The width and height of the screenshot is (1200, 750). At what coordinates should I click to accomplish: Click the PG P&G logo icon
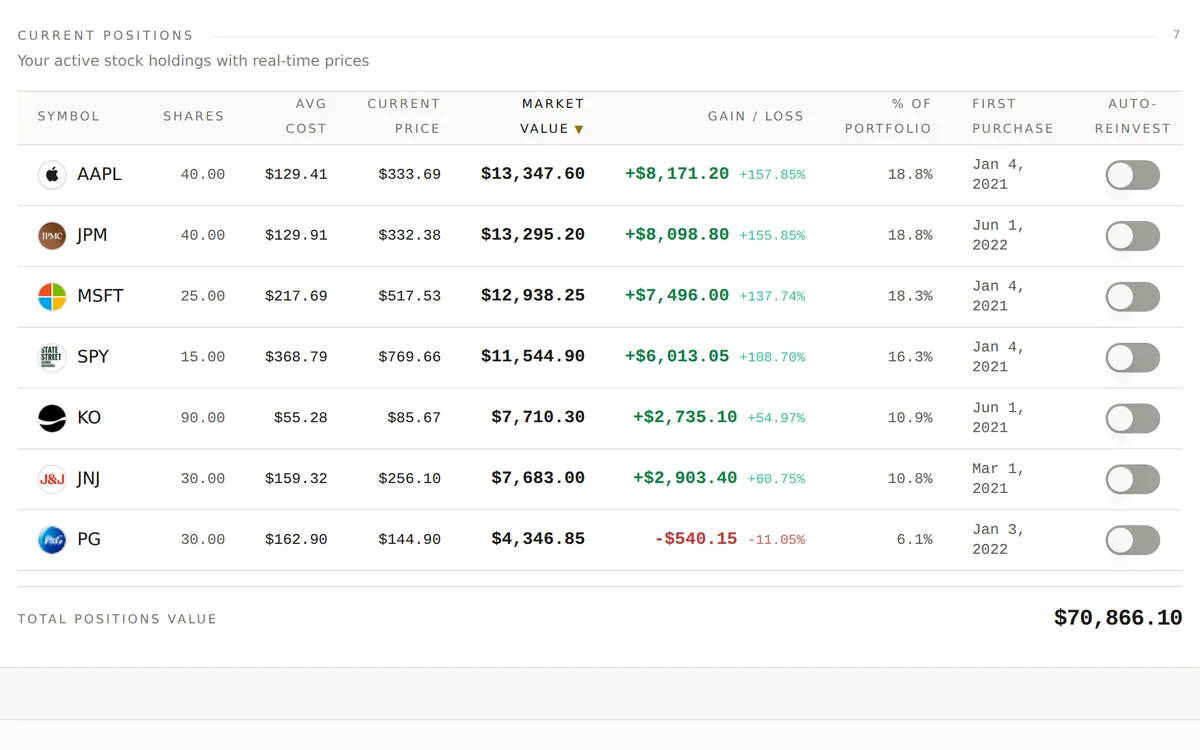point(52,541)
